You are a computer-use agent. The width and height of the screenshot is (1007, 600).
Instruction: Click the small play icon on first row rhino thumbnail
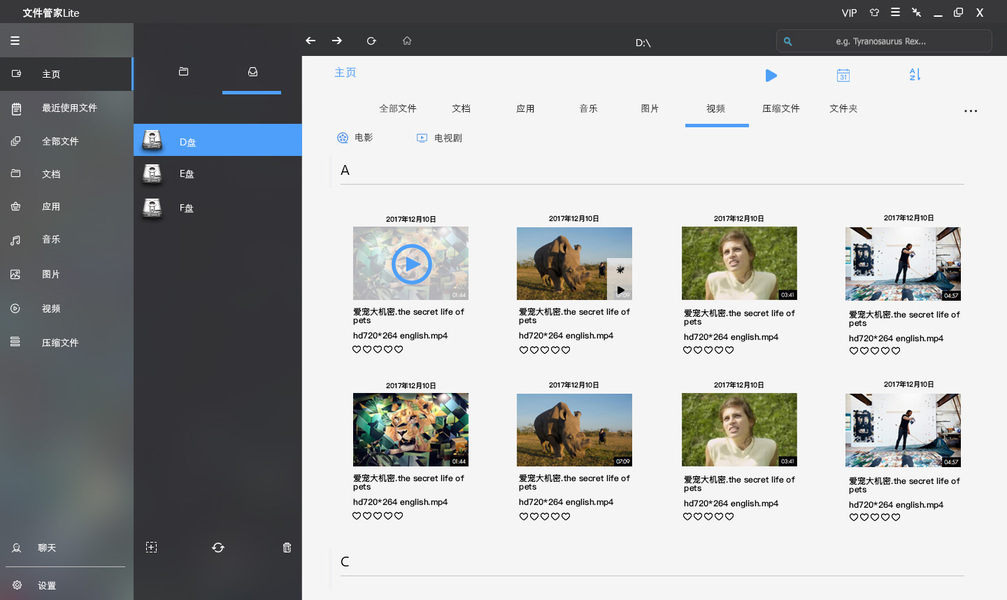point(620,290)
